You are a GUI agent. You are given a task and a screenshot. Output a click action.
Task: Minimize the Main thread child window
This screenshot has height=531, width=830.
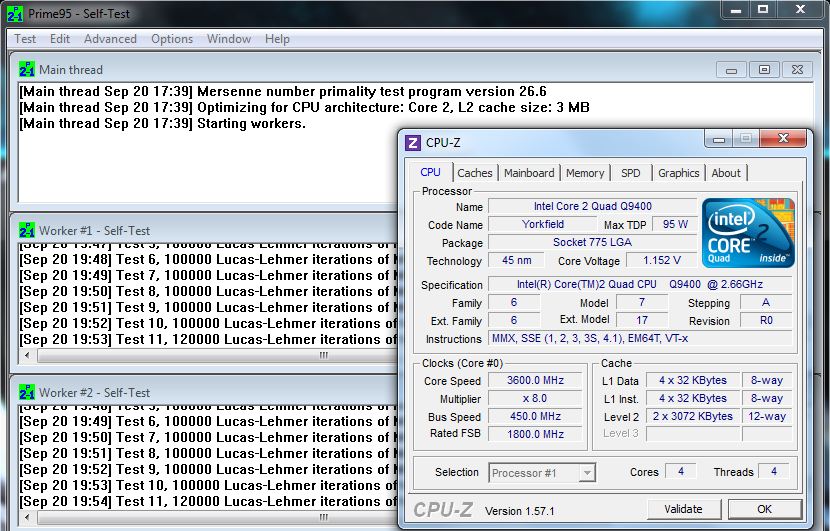pos(731,69)
